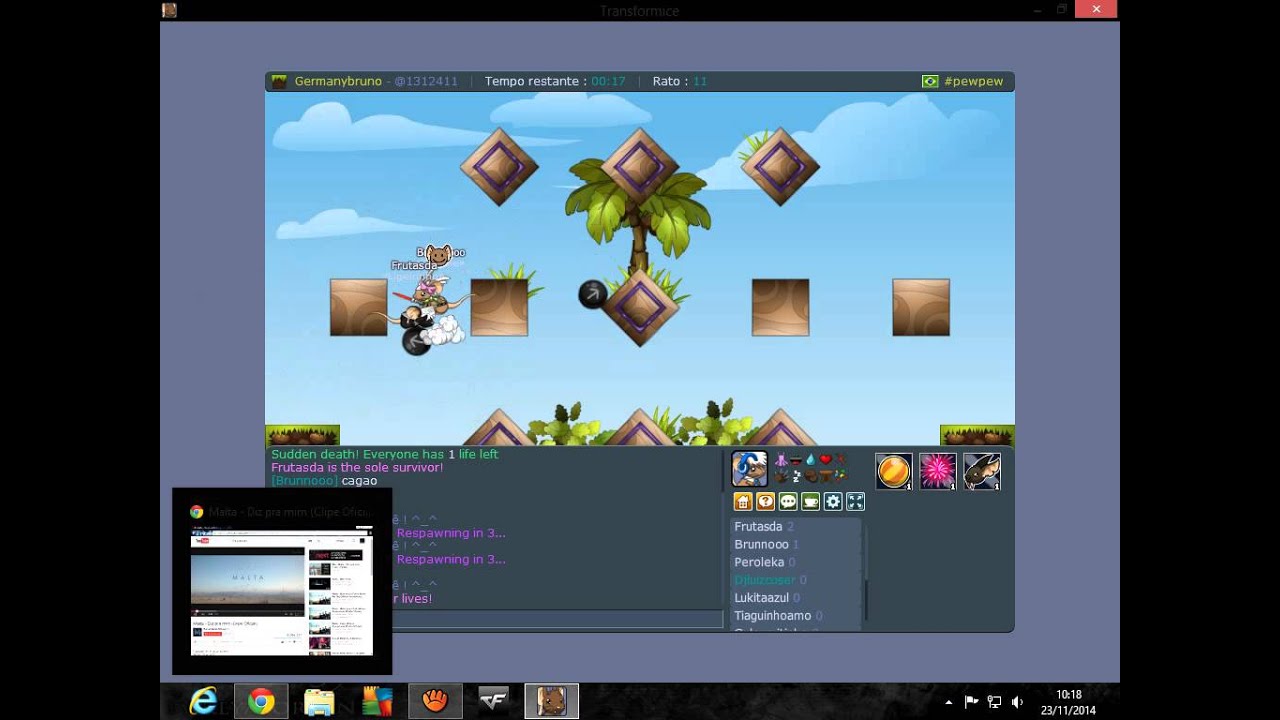Viewport: 1280px width, 720px height.
Task: Open the clock showing 10:18
Action: [x=1068, y=702]
